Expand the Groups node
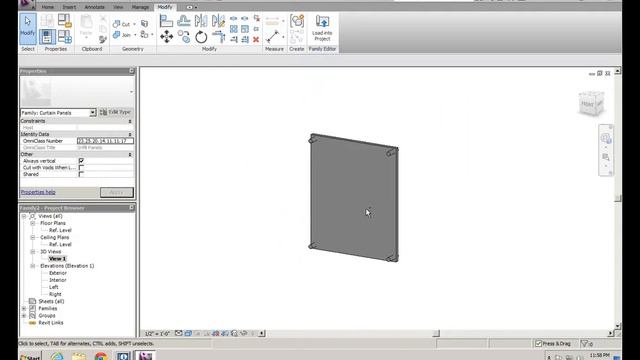Viewport: 640px width, 360px height. click(24, 316)
